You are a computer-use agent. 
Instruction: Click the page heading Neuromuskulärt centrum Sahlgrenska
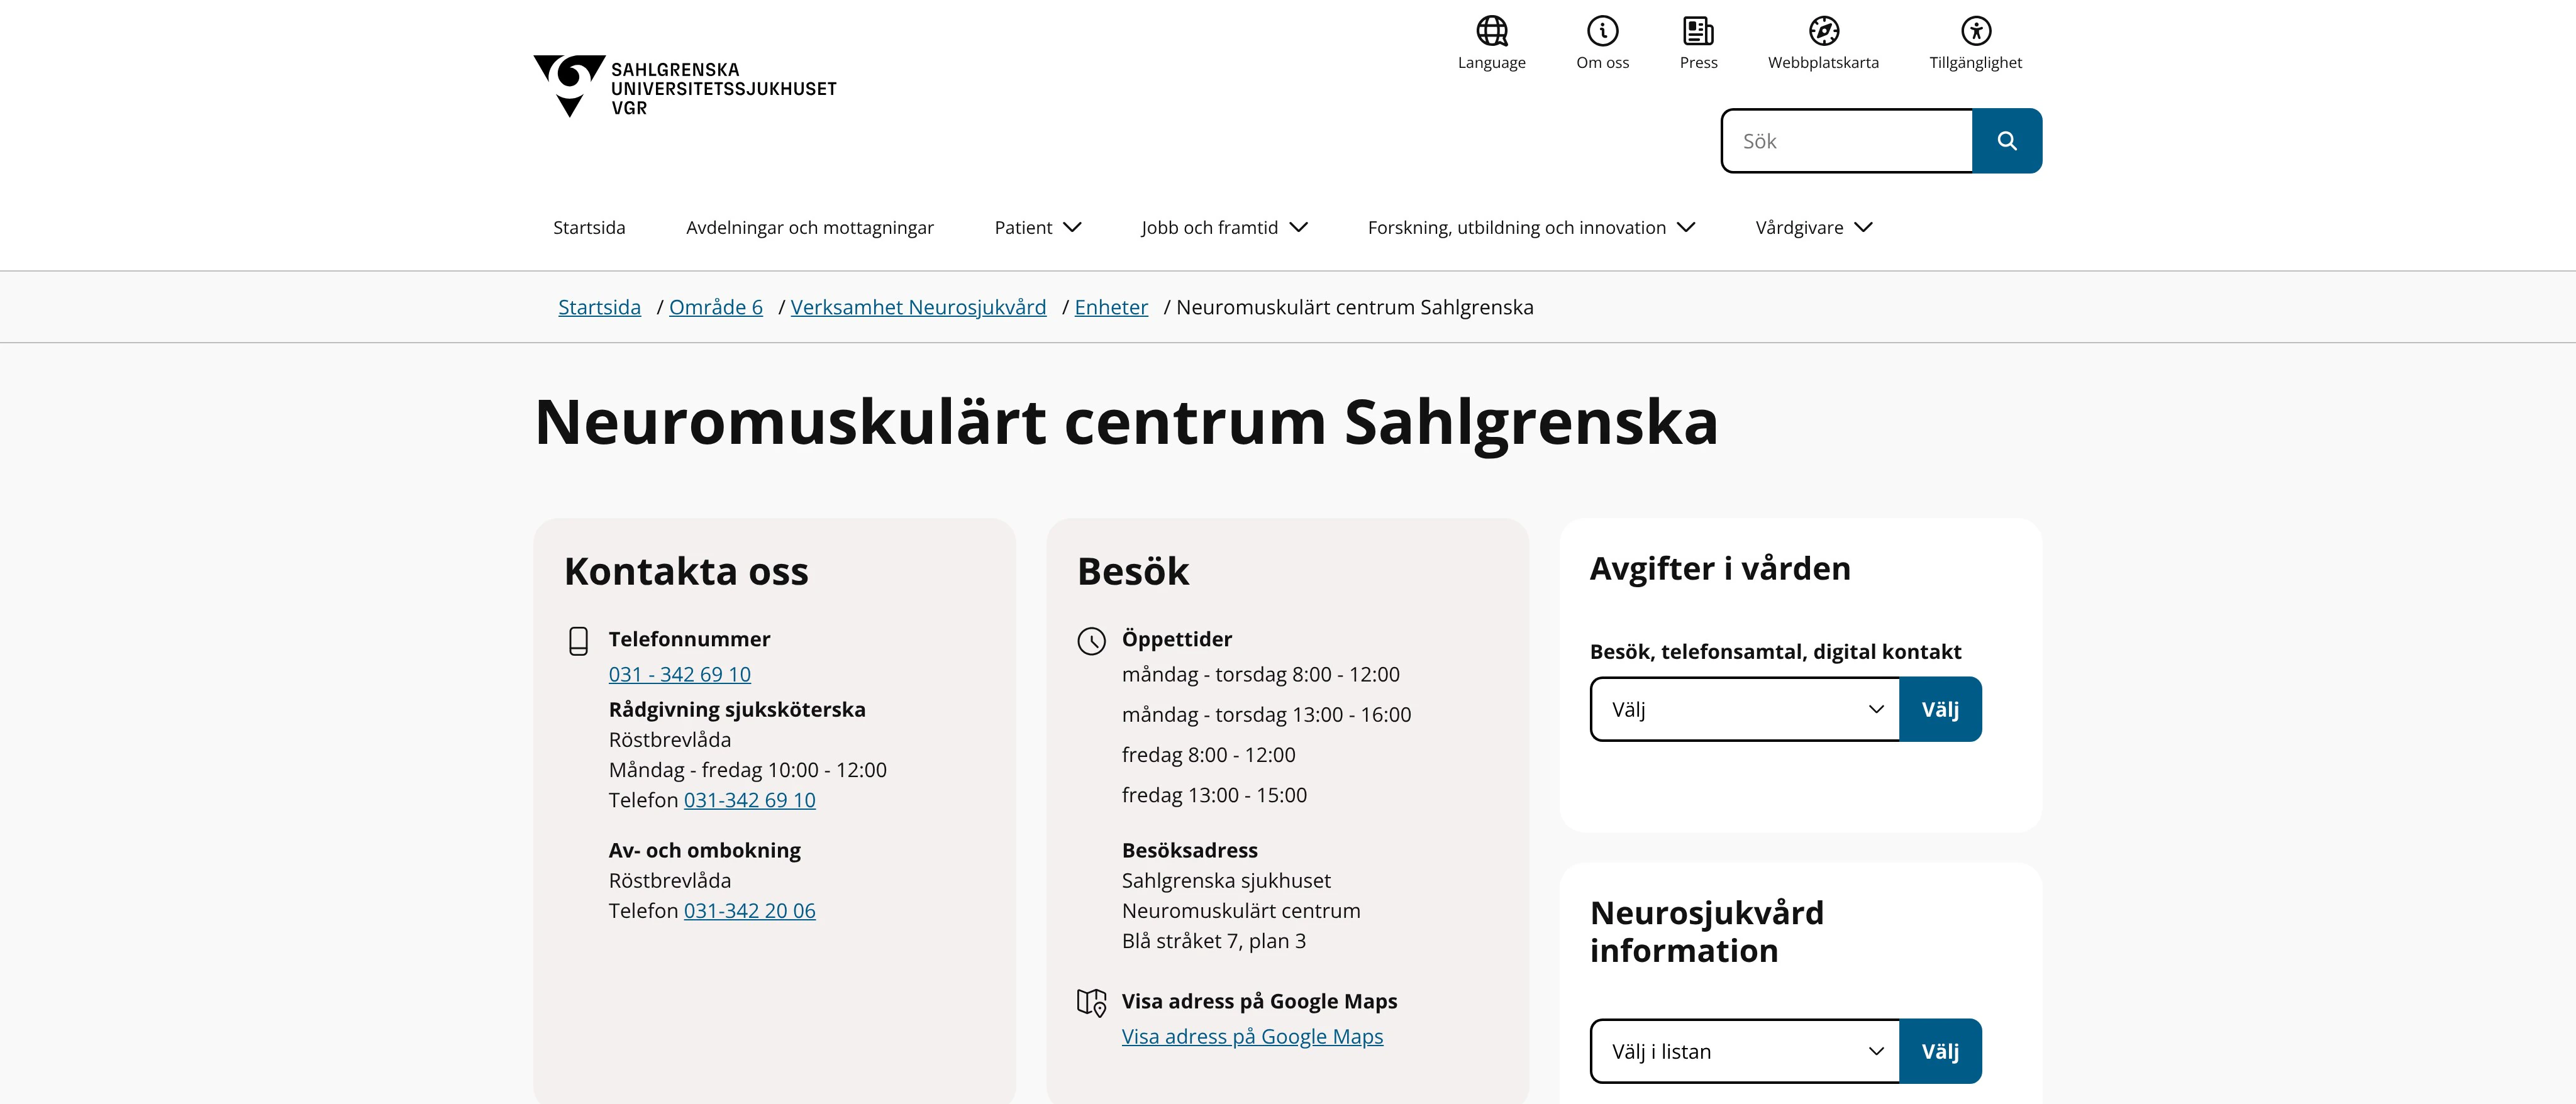(1126, 423)
